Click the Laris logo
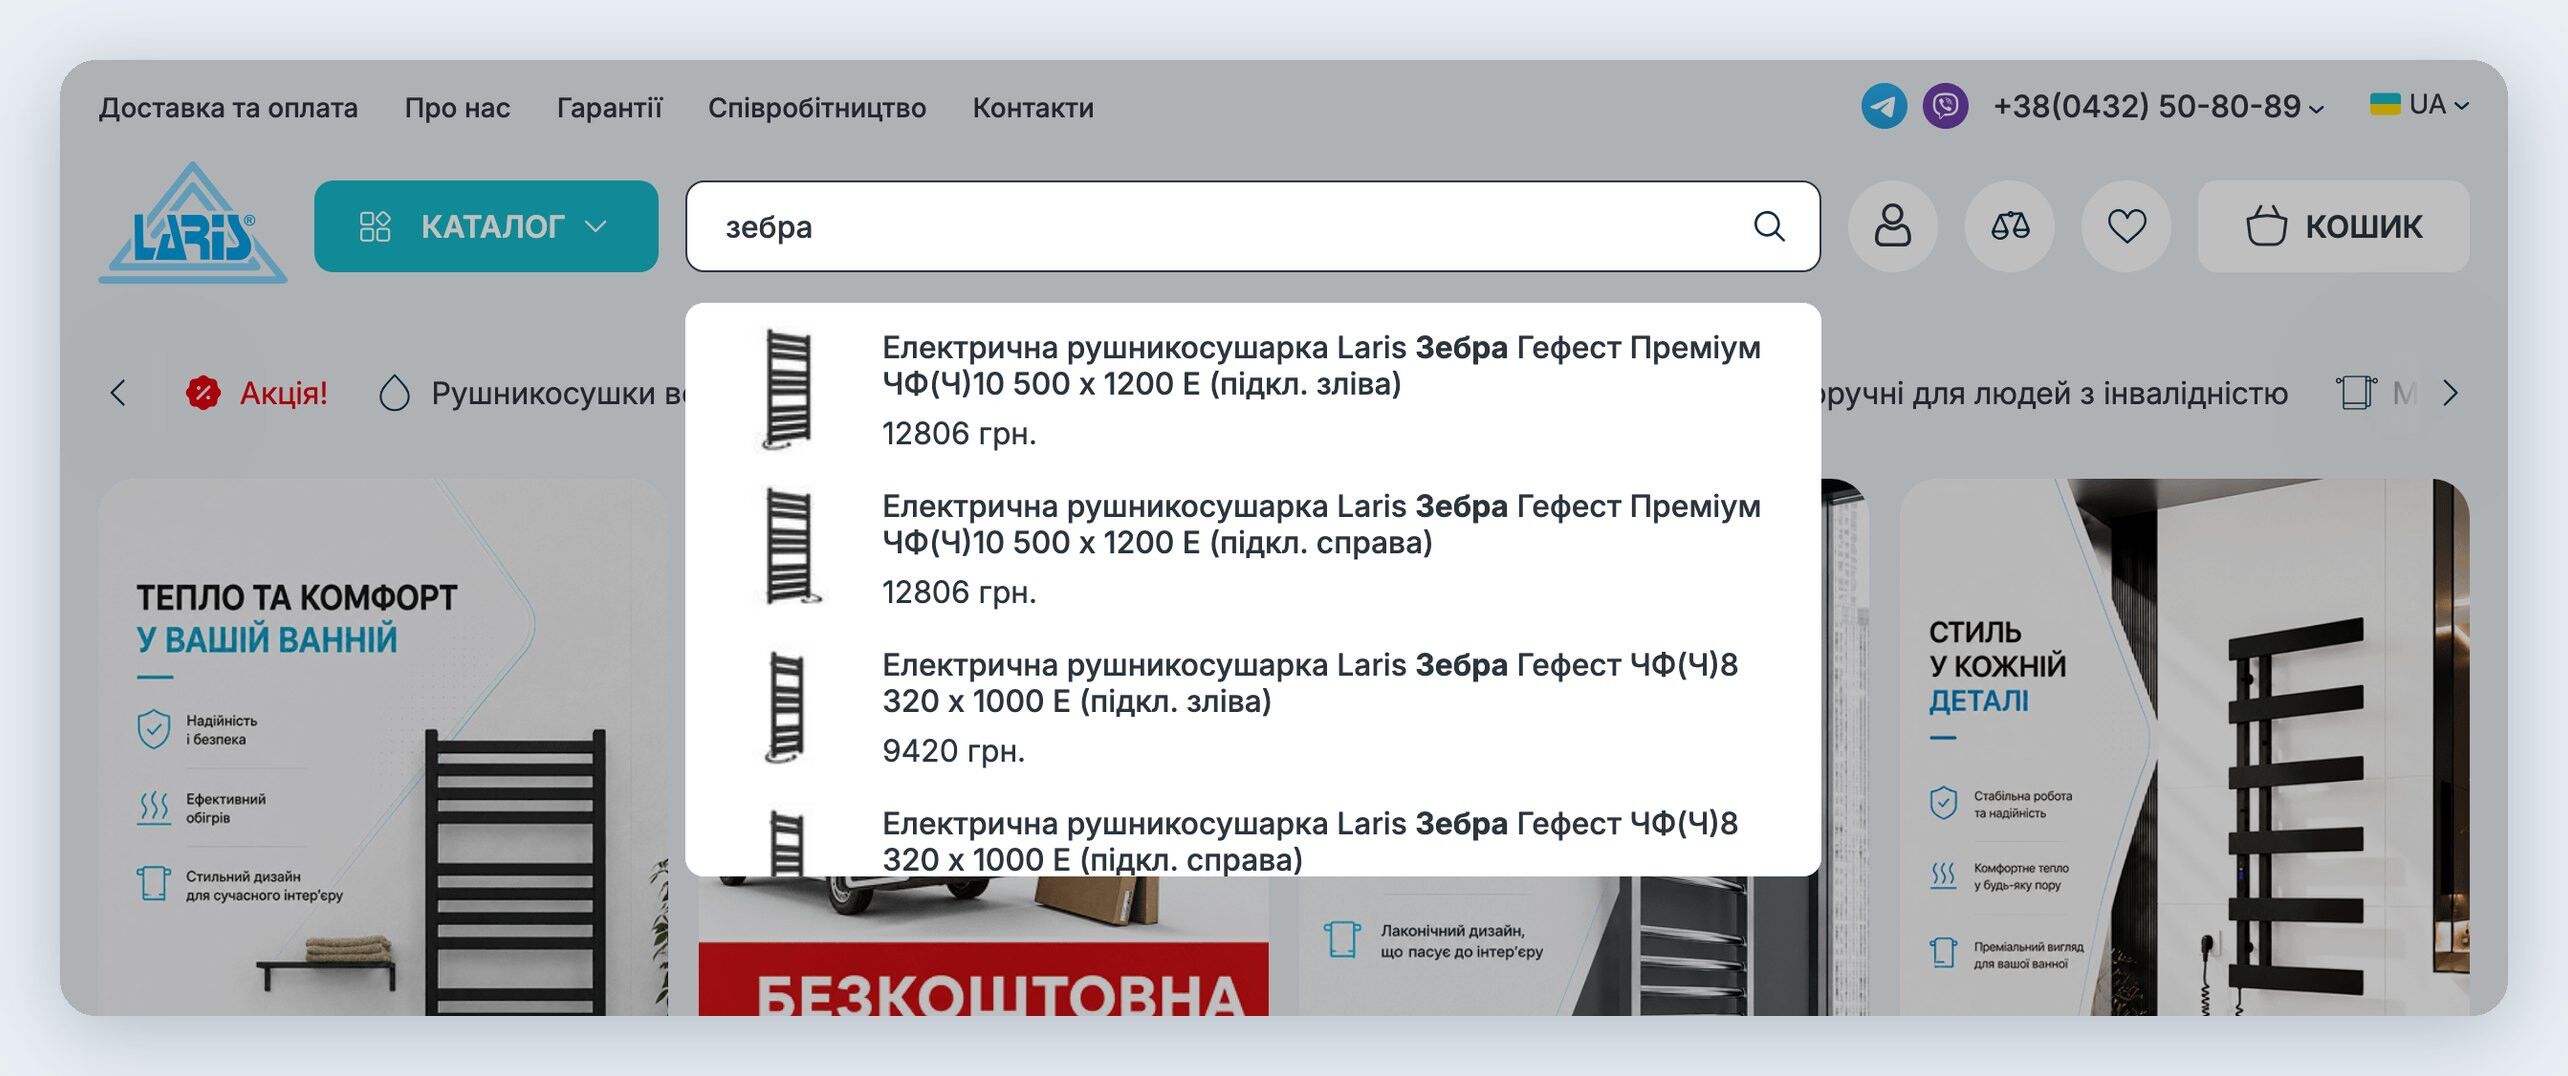The height and width of the screenshot is (1076, 2568). pyautogui.click(x=193, y=223)
